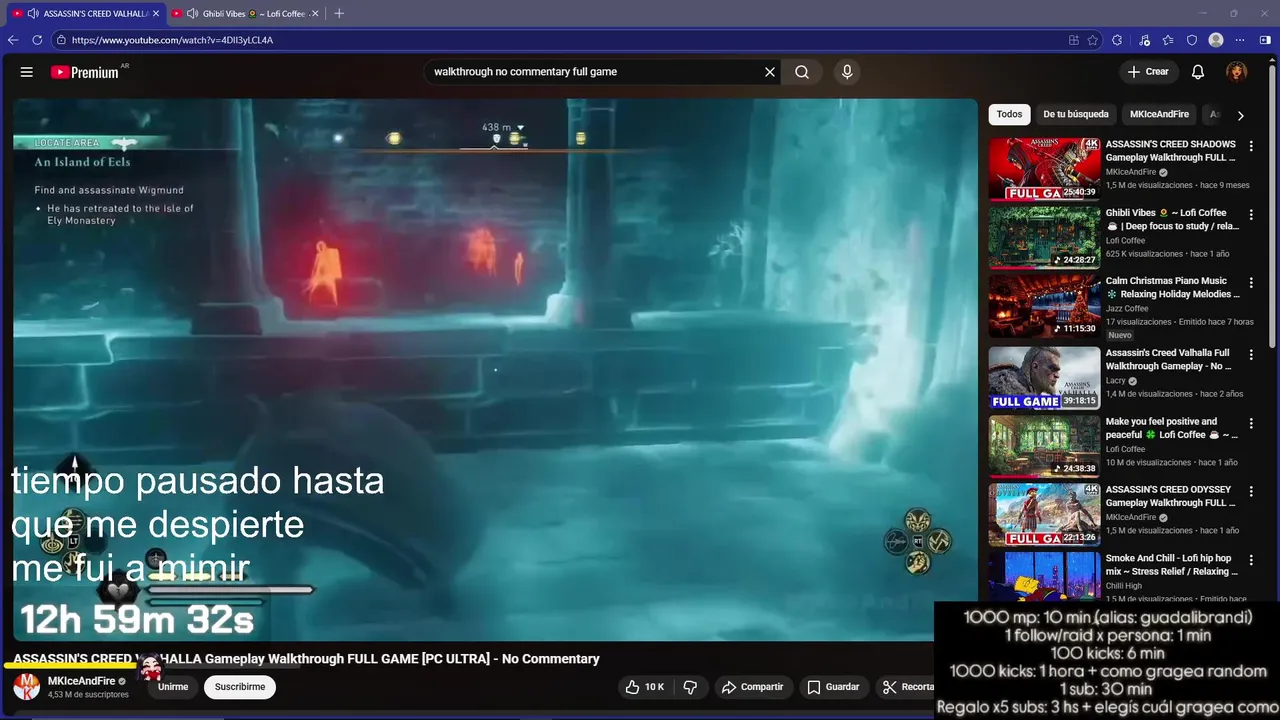Add page to favorites star
Viewport: 1280px width, 720px height.
[1093, 40]
